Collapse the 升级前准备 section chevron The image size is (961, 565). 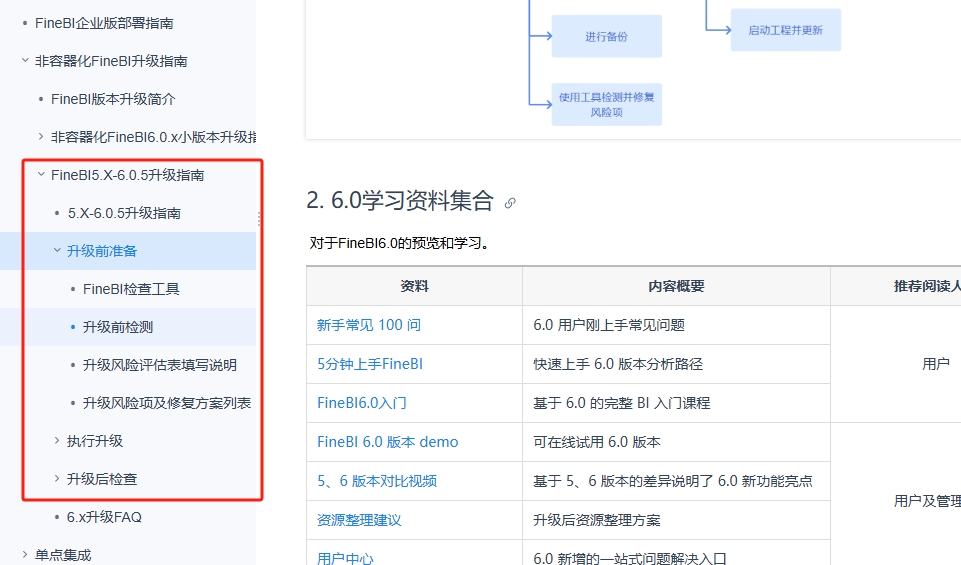coord(57,250)
